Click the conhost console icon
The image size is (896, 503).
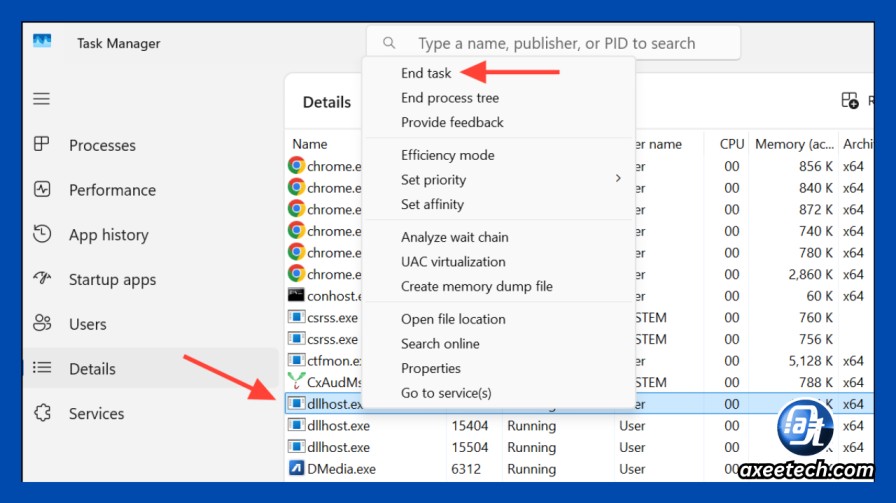coord(296,295)
